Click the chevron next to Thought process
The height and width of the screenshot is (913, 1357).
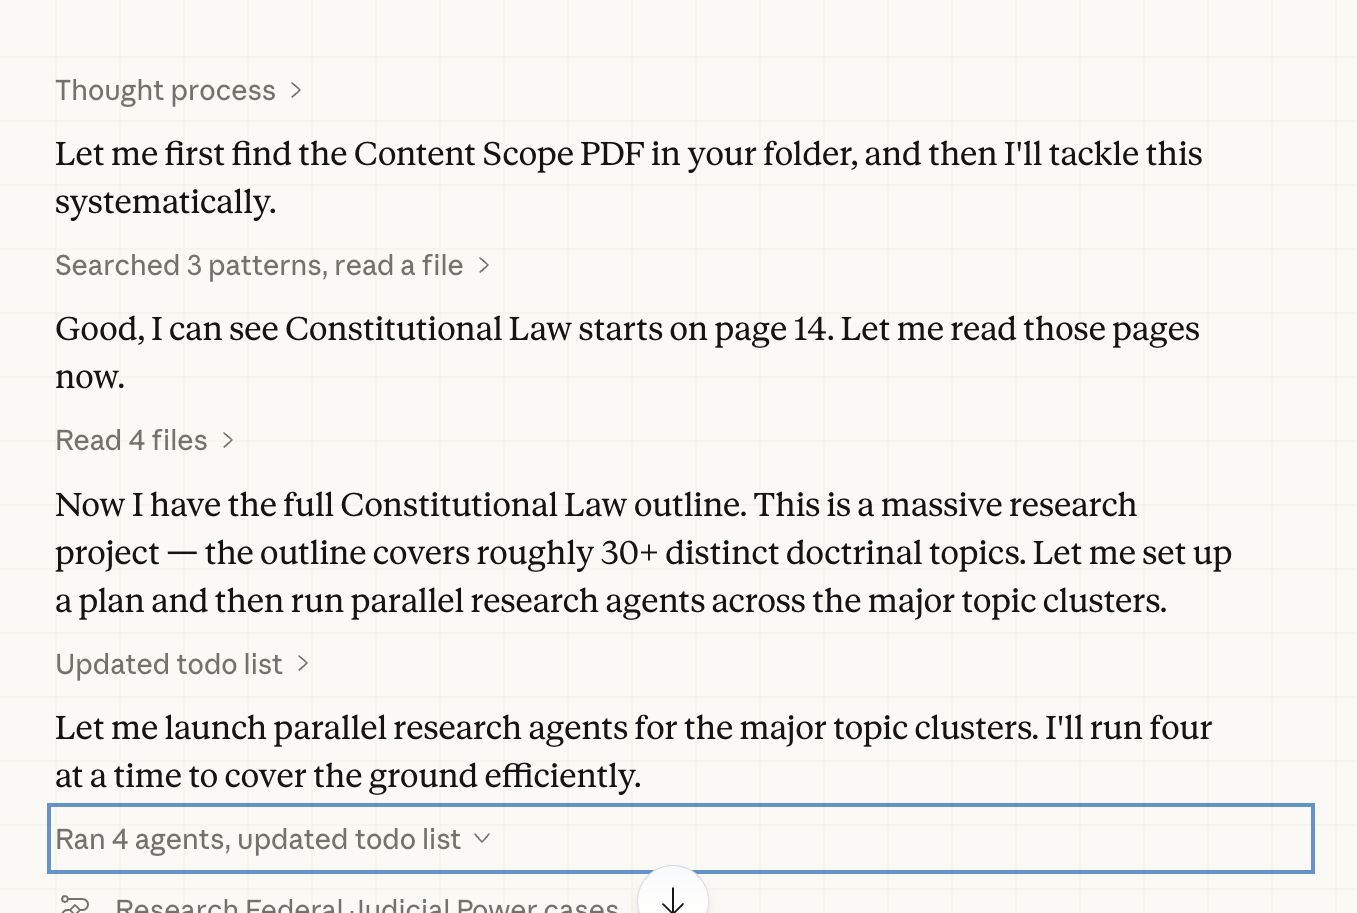click(x=296, y=91)
